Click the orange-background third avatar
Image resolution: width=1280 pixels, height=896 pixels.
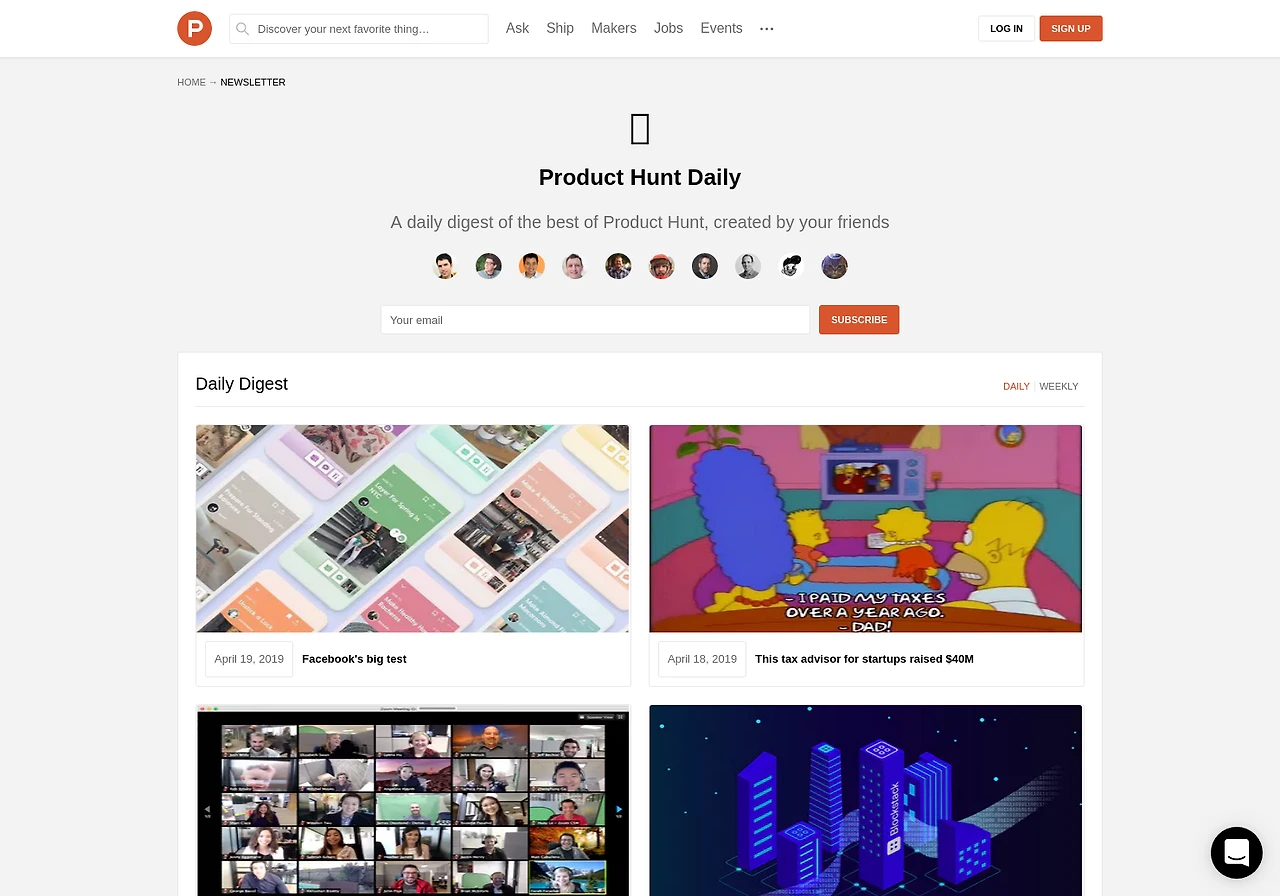532,266
